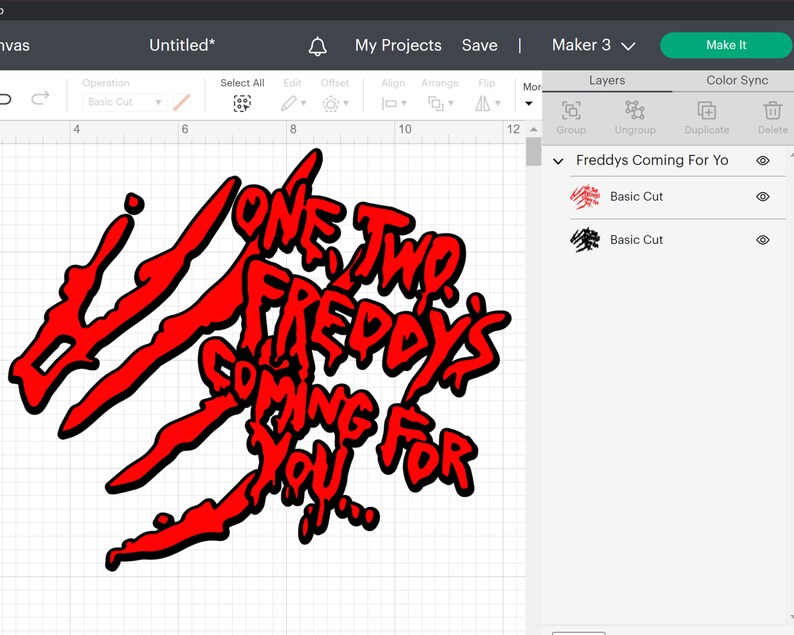Click the operation color swatch
Viewport: 794px width, 635px height.
click(181, 102)
